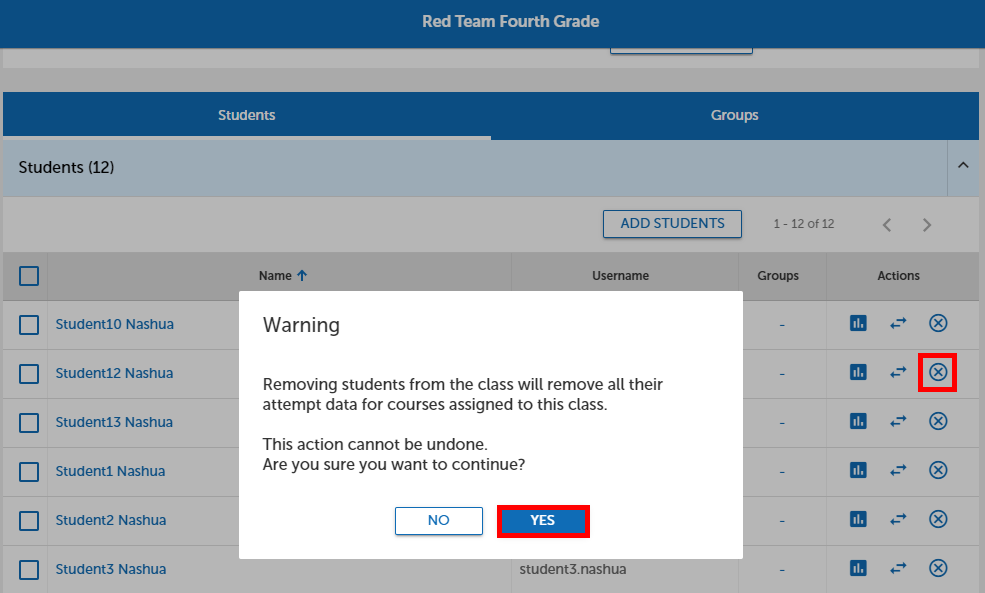
Task: Confirm removal by clicking YES
Action: 543,520
